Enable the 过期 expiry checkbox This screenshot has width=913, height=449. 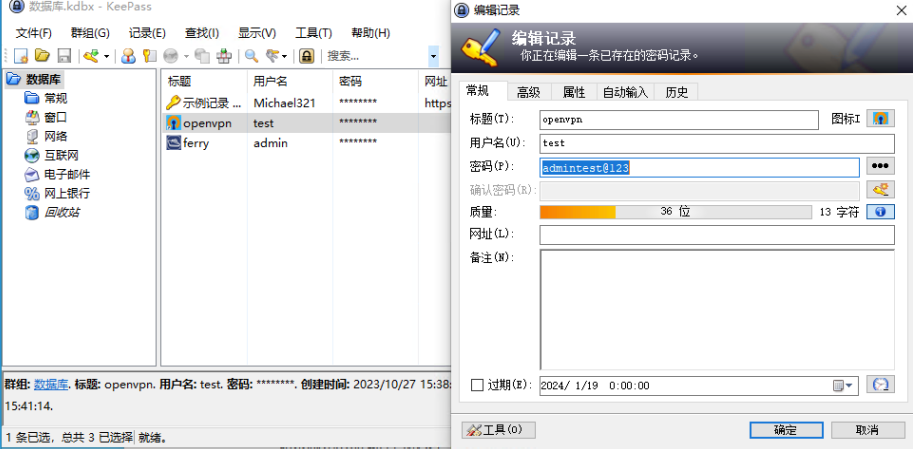477,385
